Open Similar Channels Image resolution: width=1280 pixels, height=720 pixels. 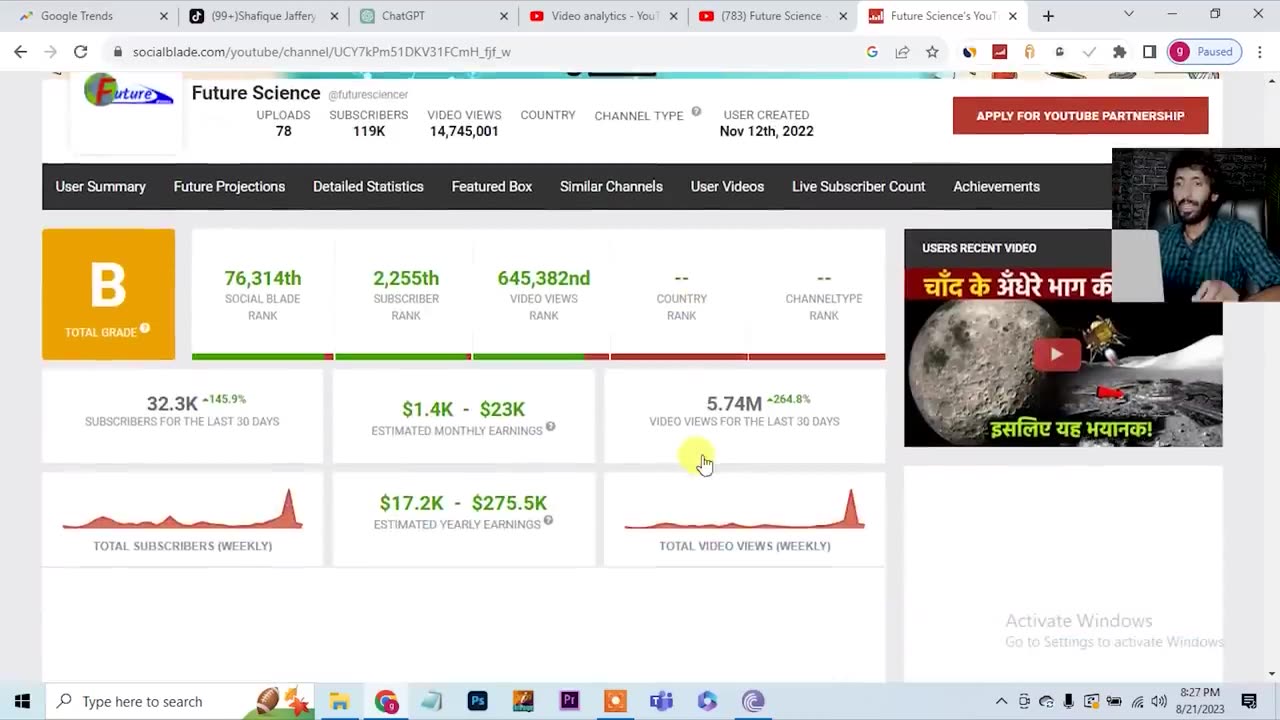pos(611,187)
